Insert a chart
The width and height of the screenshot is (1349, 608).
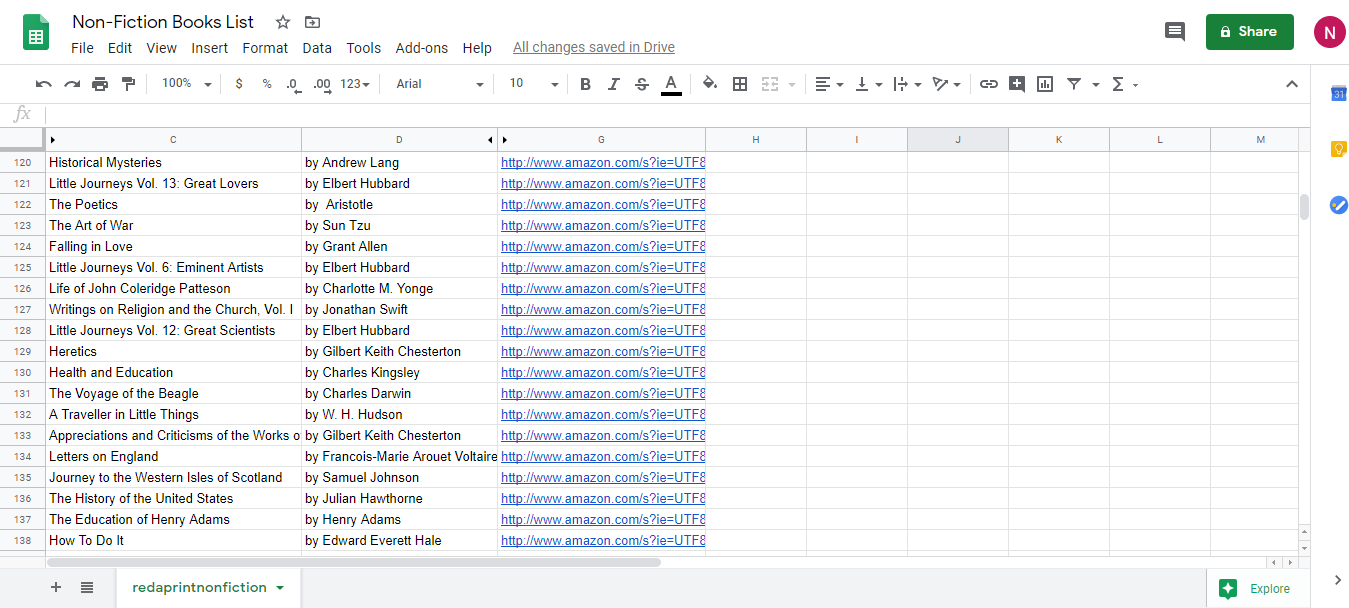(x=1045, y=84)
